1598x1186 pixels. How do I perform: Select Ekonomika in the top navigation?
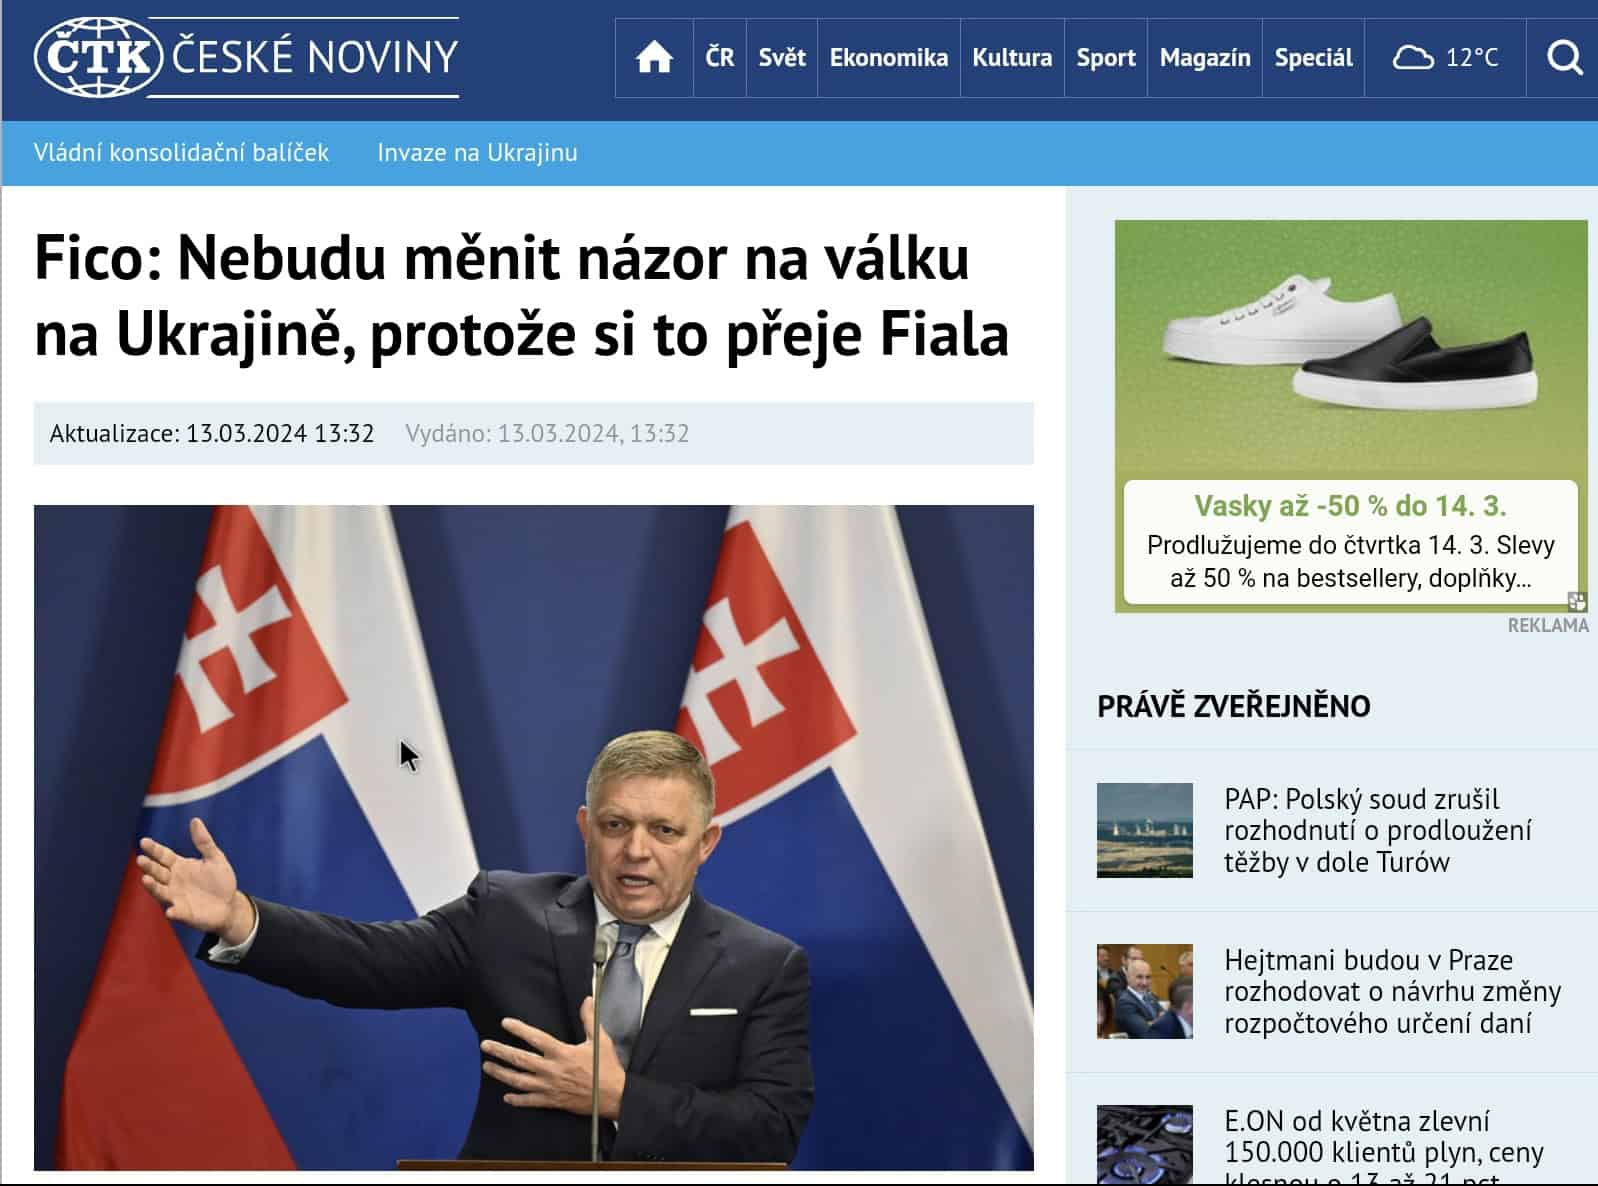889,57
